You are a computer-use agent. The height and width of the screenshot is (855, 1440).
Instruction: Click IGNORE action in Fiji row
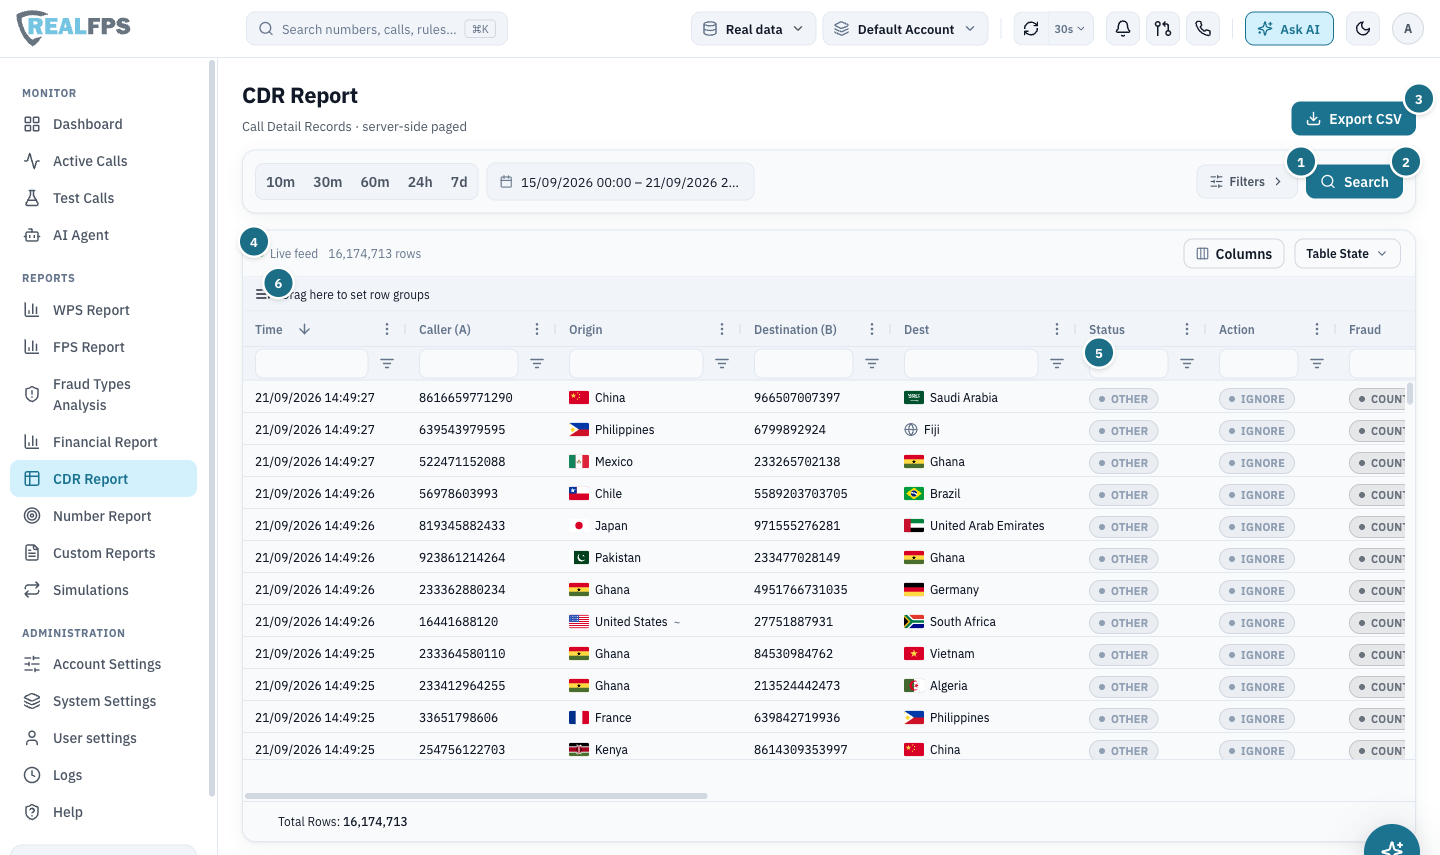[x=1256, y=431]
